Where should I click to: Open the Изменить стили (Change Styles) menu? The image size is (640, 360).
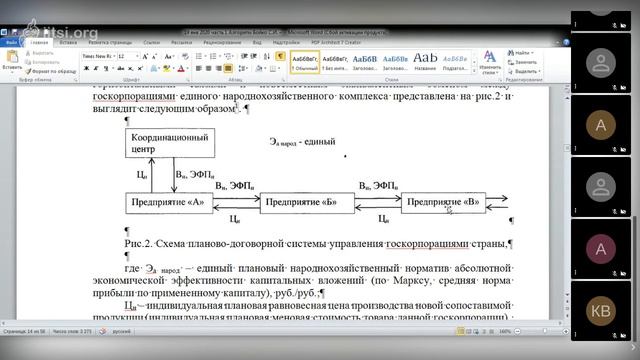click(490, 62)
